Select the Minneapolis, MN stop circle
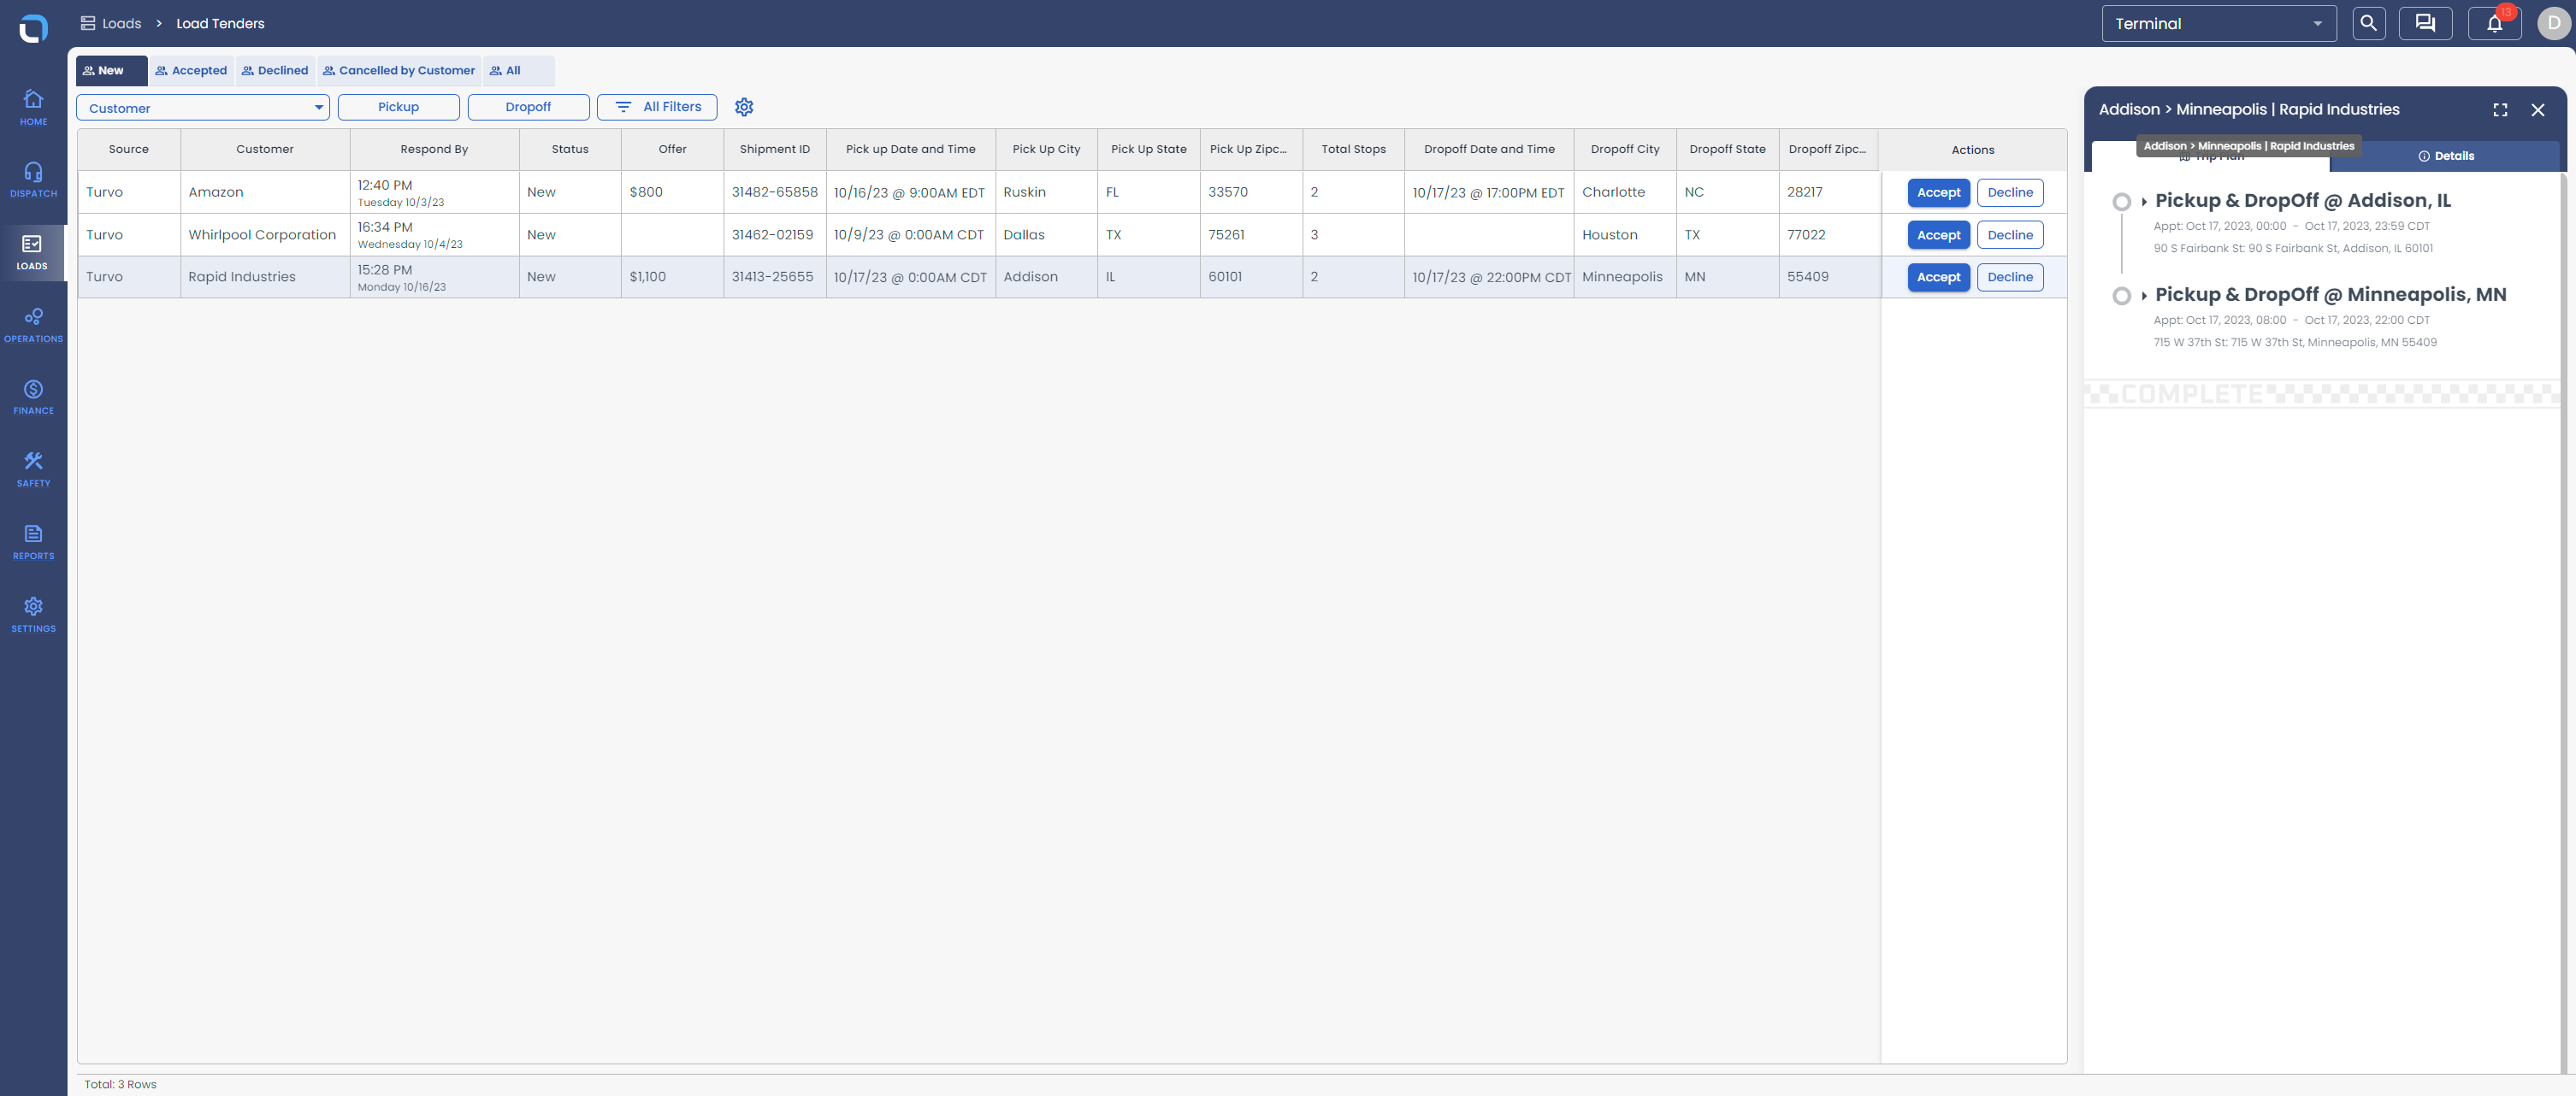The height and width of the screenshot is (1096, 2576). [2121, 296]
